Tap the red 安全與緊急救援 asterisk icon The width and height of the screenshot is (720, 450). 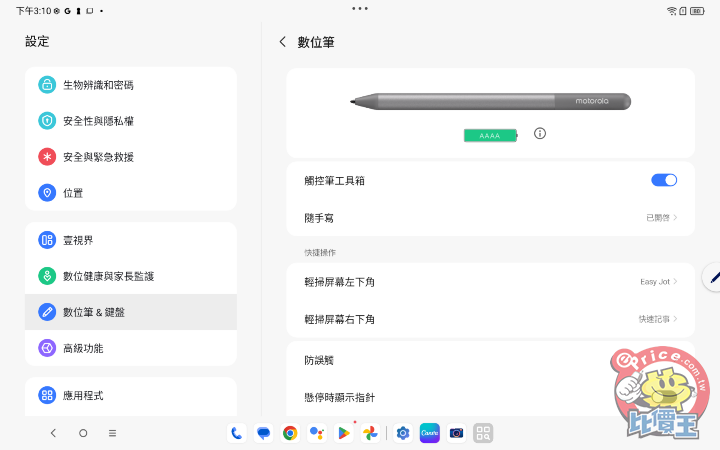[x=47, y=157]
